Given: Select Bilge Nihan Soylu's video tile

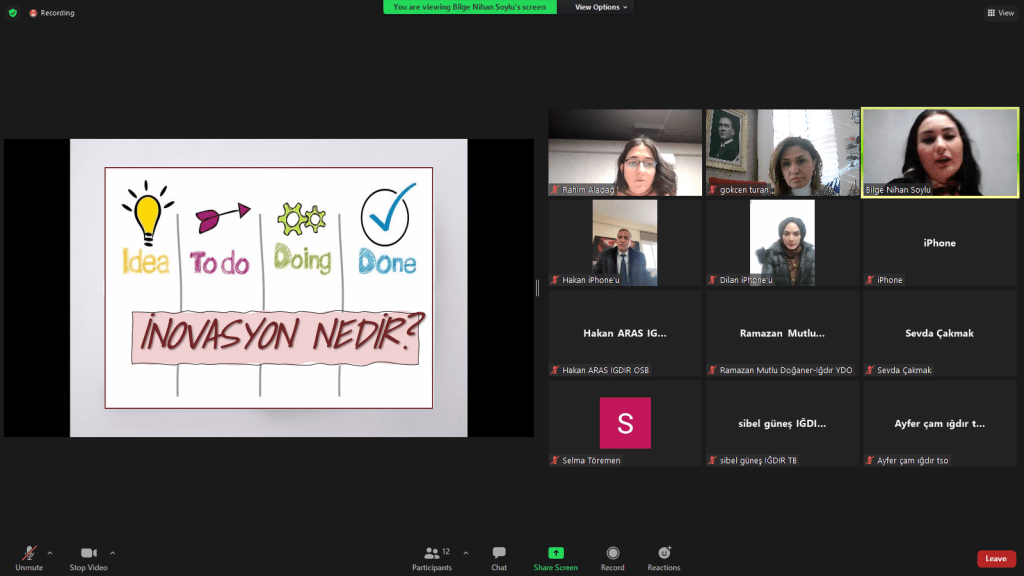Looking at the screenshot, I should pyautogui.click(x=940, y=152).
